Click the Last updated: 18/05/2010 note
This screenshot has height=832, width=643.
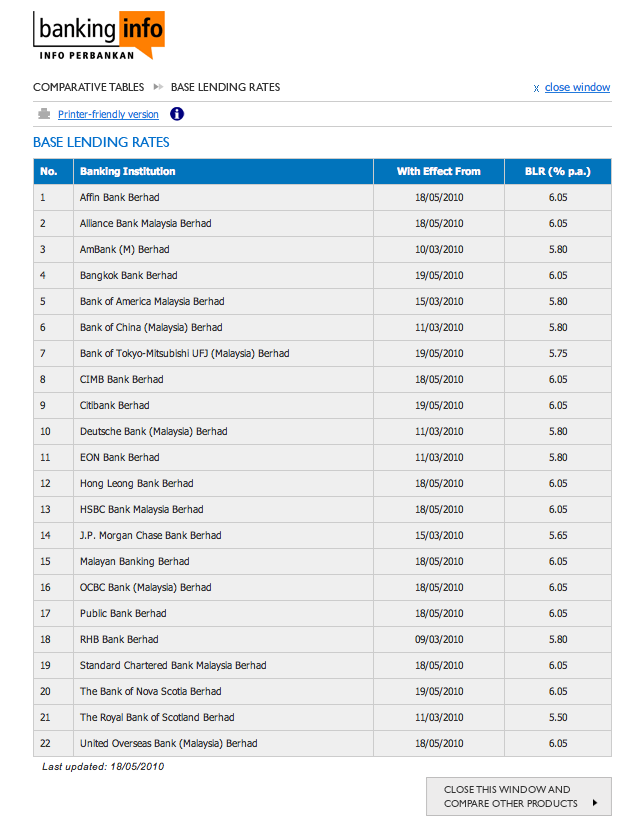tap(103, 767)
